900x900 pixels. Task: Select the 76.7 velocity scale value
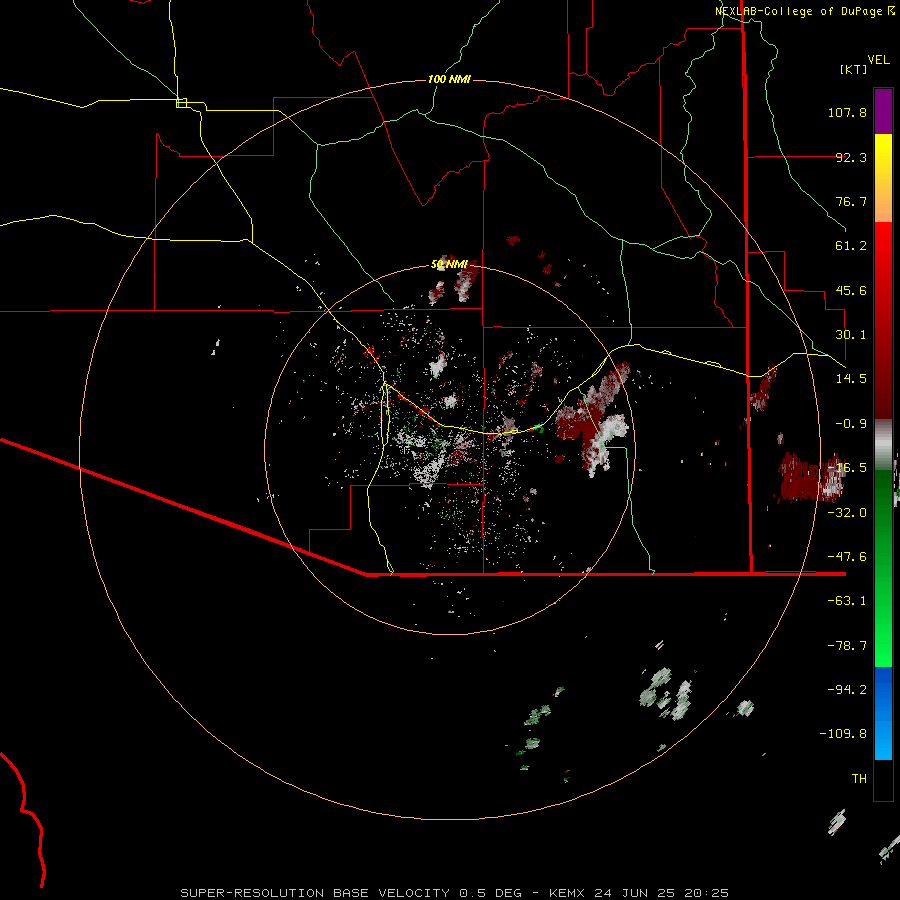click(x=851, y=201)
